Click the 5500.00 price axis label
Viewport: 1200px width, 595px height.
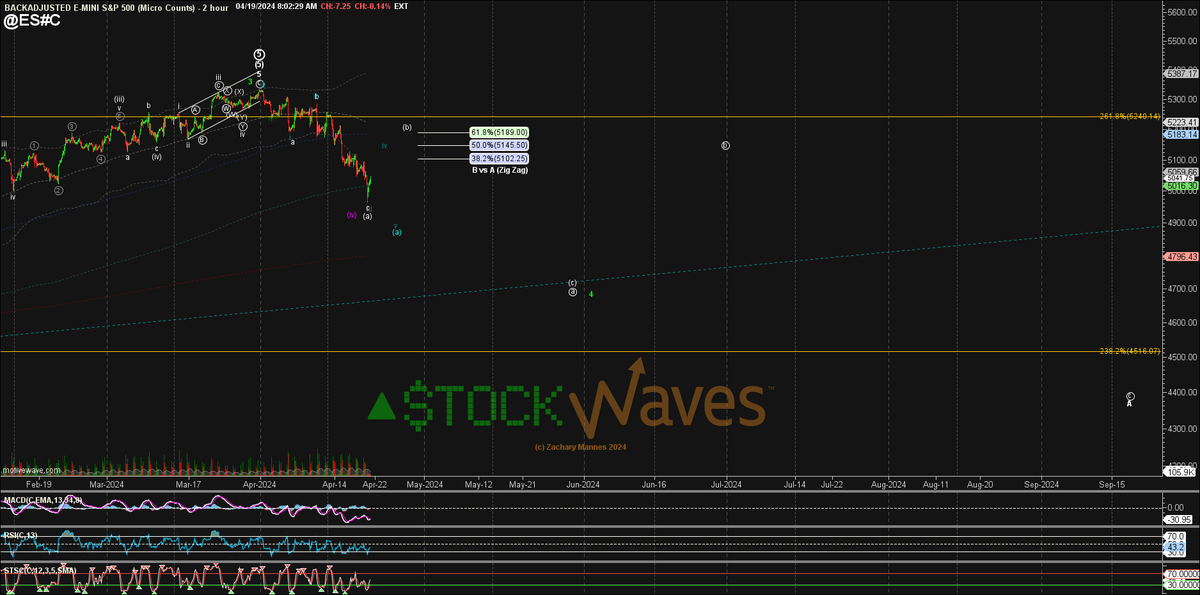point(1181,39)
